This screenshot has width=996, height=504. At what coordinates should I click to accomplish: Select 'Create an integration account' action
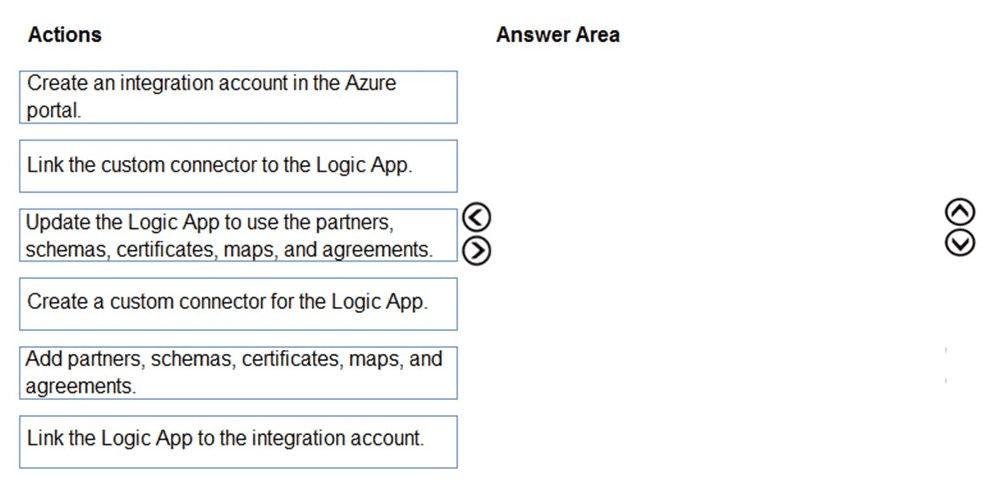click(238, 97)
